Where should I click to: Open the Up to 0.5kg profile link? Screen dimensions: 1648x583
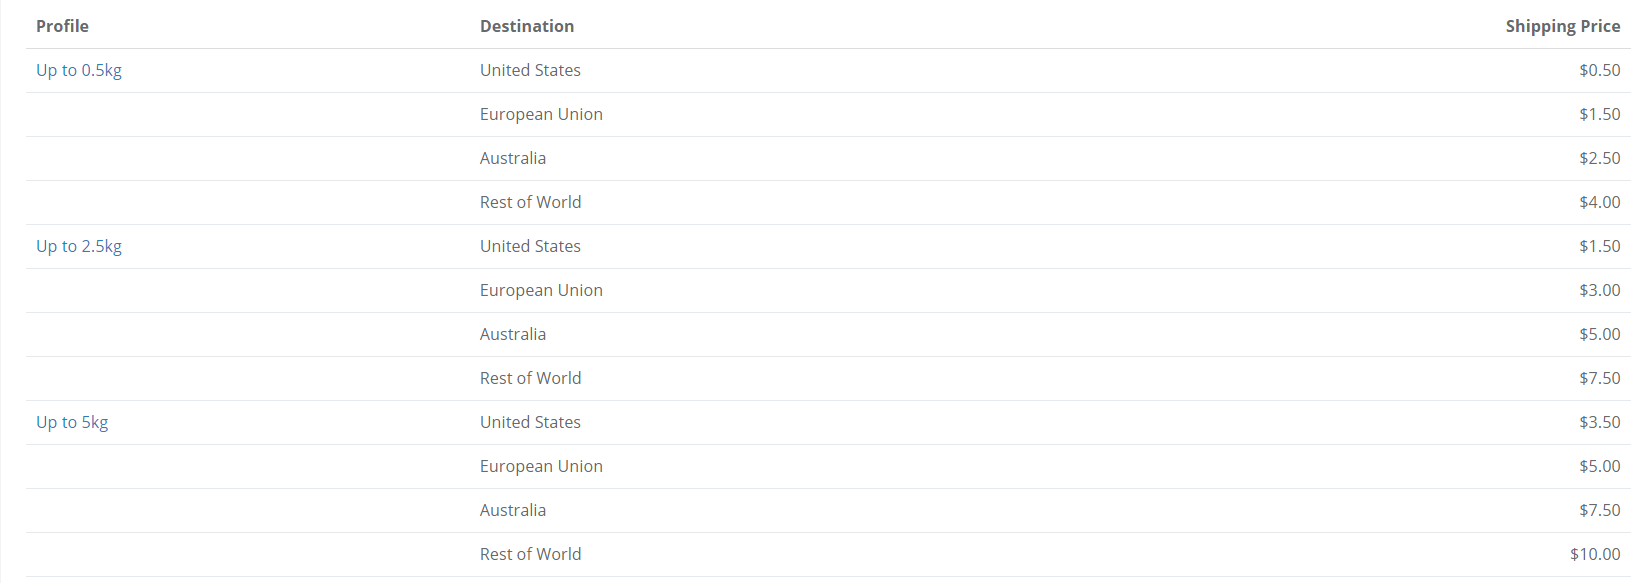[x=79, y=70]
